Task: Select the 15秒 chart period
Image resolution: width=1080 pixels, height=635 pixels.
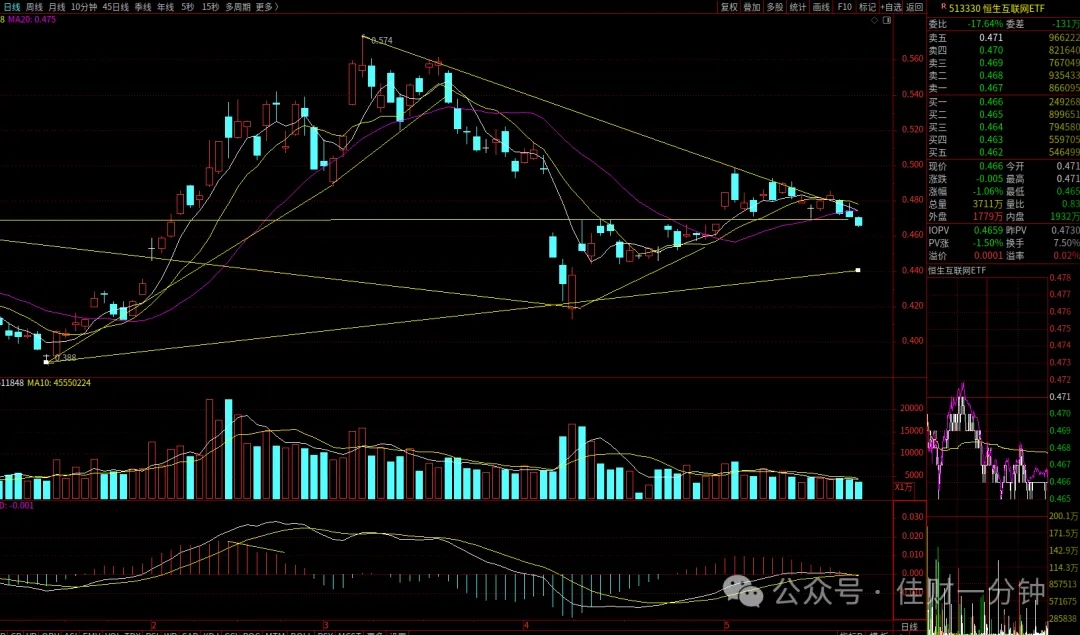Action: pos(211,7)
